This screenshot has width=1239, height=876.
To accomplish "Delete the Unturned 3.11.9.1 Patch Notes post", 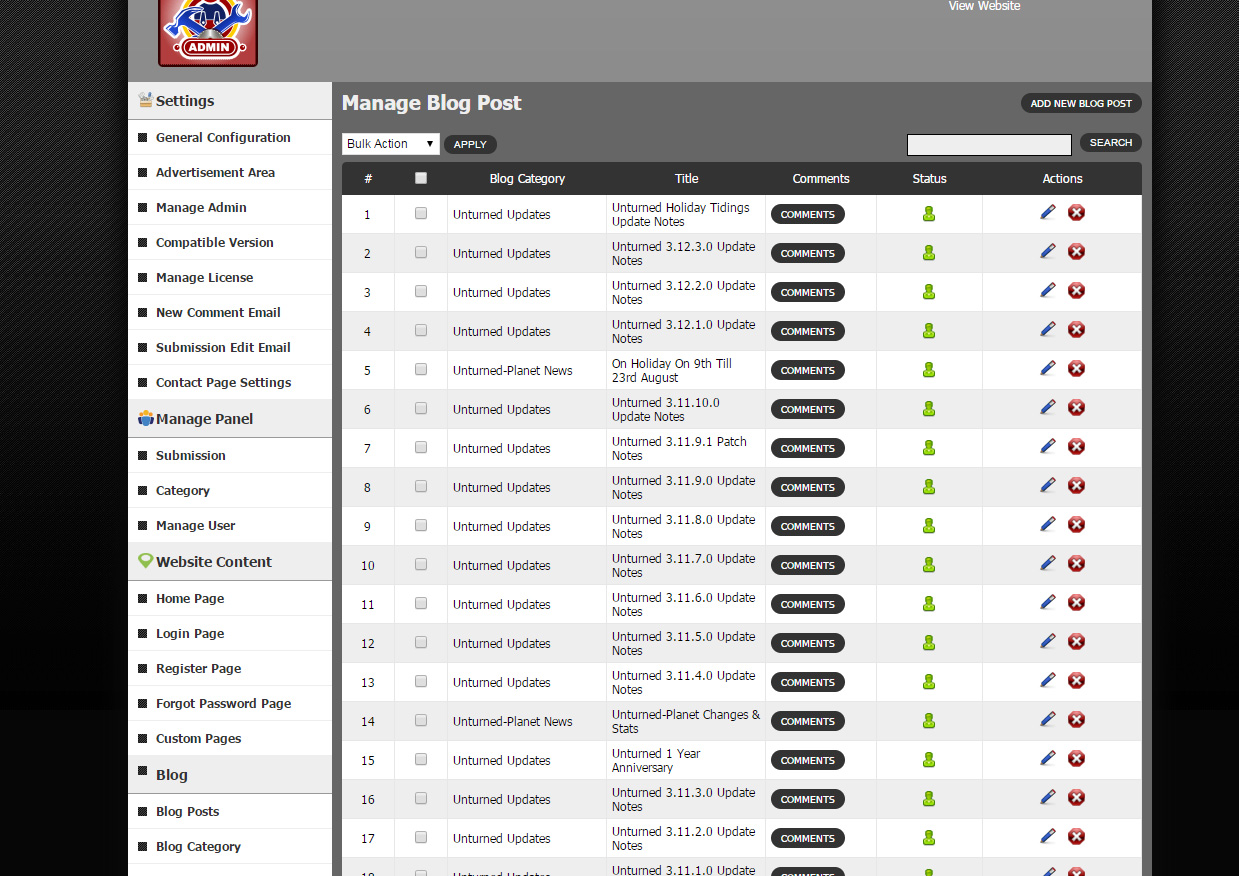I will [1076, 446].
